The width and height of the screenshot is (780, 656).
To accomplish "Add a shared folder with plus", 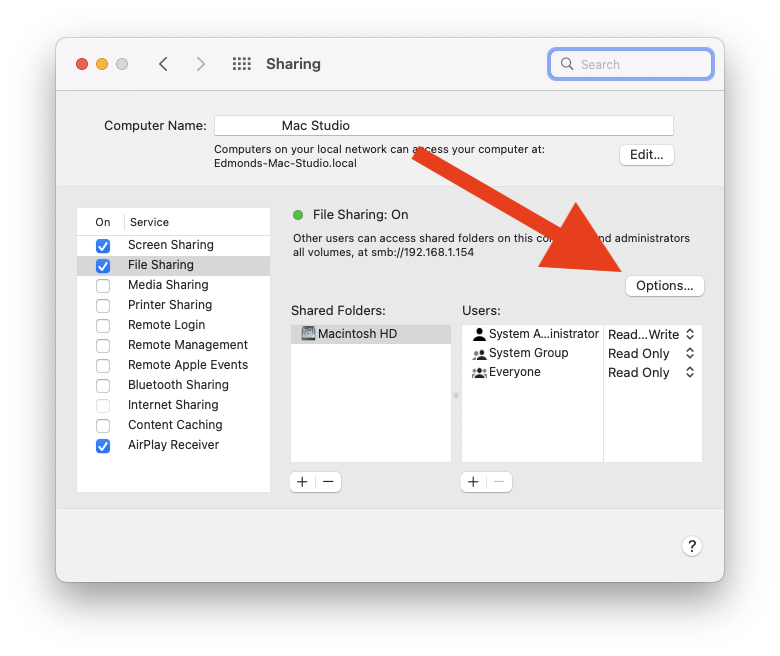I will [x=302, y=481].
